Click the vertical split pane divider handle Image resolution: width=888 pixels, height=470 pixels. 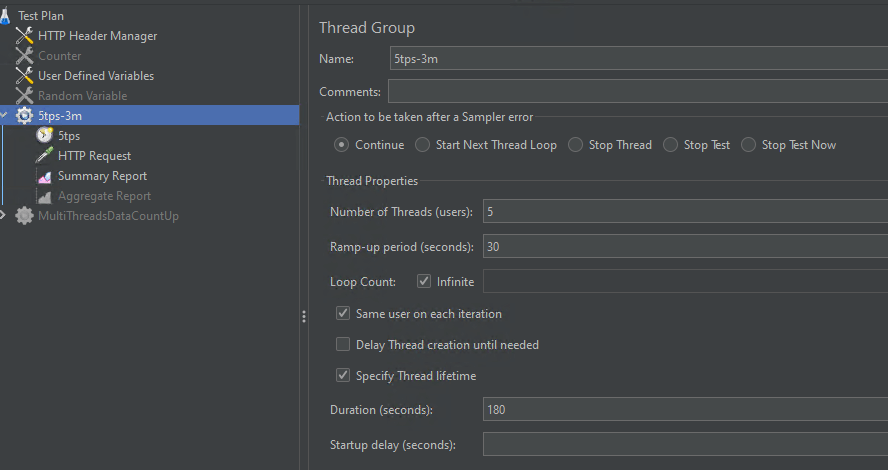[304, 317]
